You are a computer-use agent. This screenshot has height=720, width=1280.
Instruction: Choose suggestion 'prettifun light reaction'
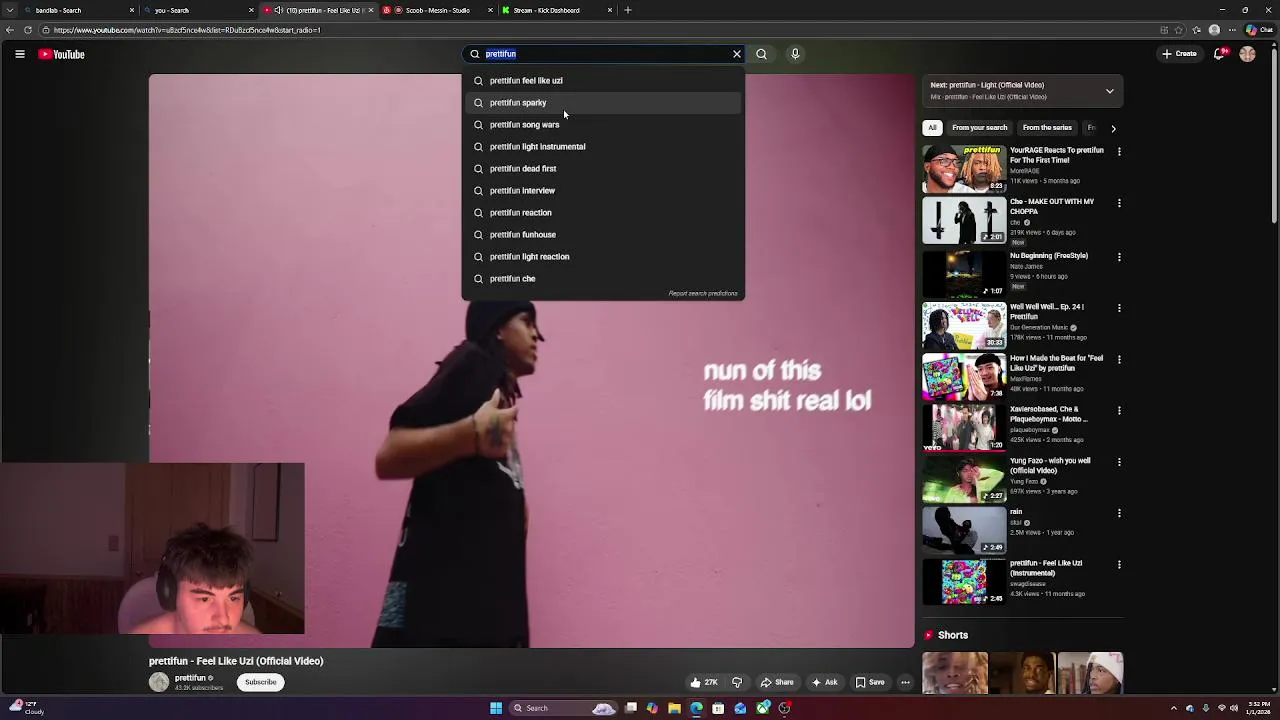[x=602, y=256]
